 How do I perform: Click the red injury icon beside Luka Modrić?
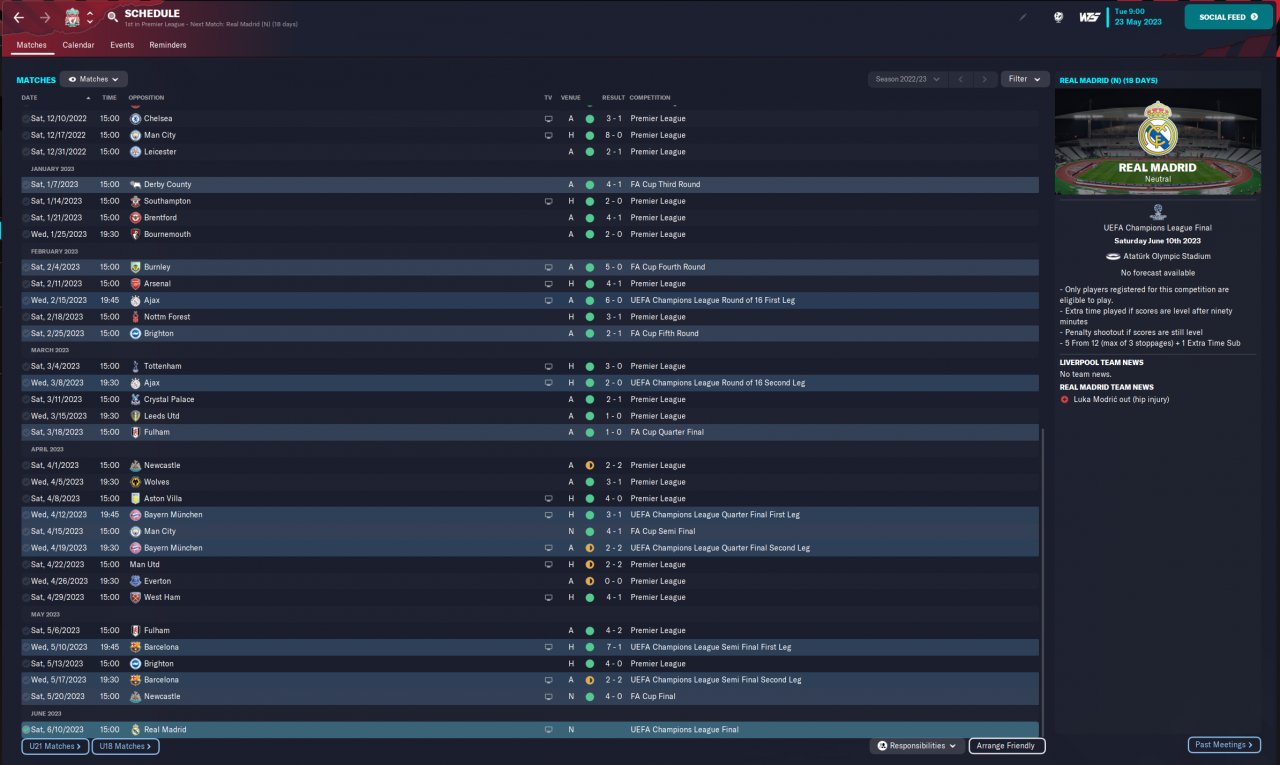coord(1065,400)
